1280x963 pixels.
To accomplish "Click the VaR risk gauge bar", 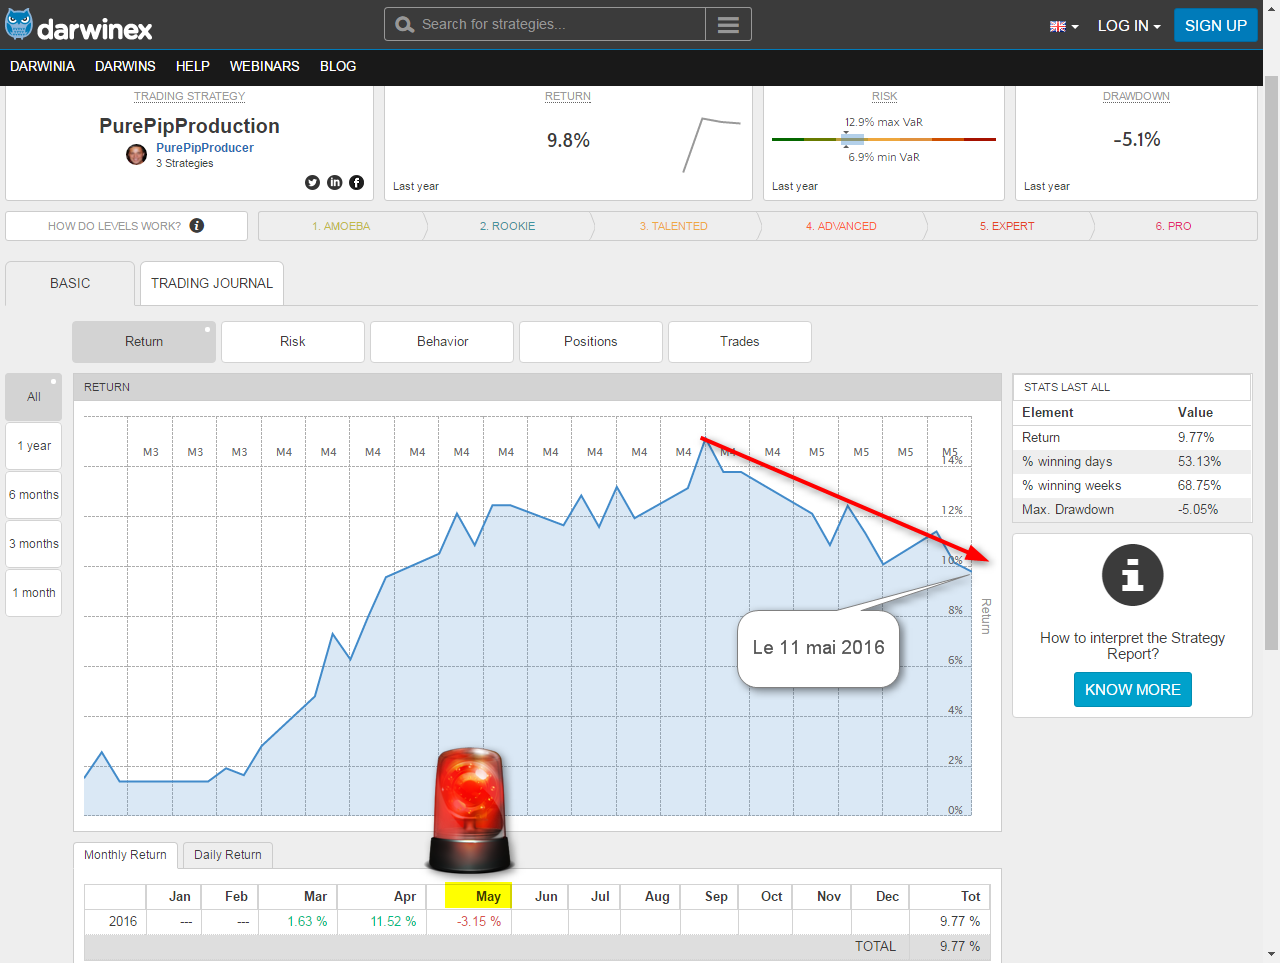I will pyautogui.click(x=884, y=140).
